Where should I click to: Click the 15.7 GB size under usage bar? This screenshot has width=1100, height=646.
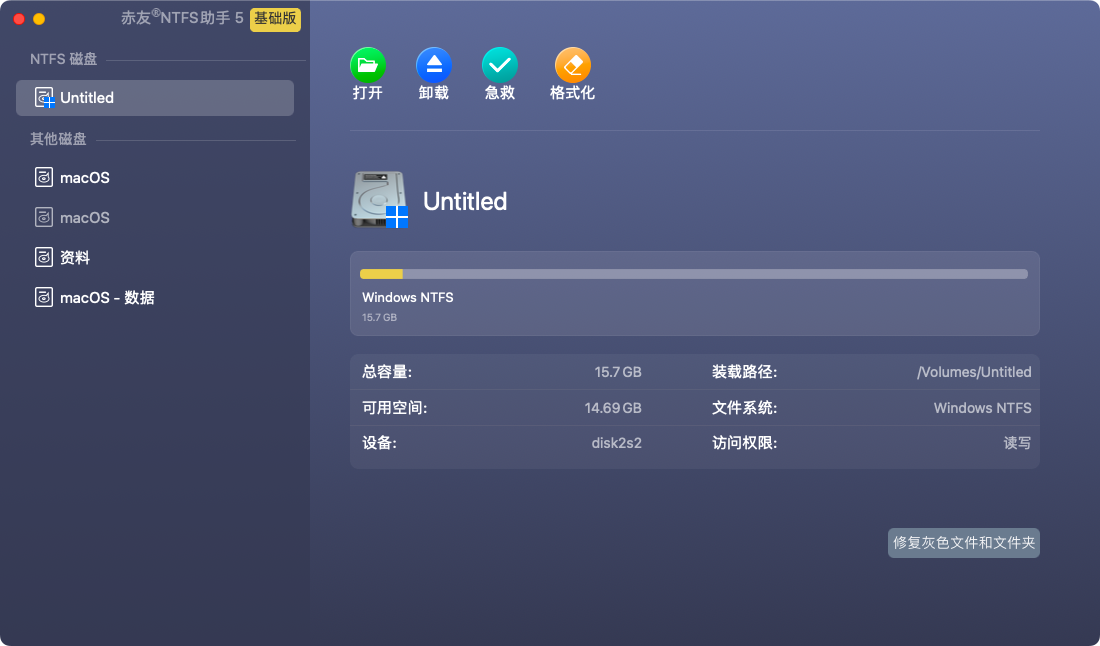point(380,318)
